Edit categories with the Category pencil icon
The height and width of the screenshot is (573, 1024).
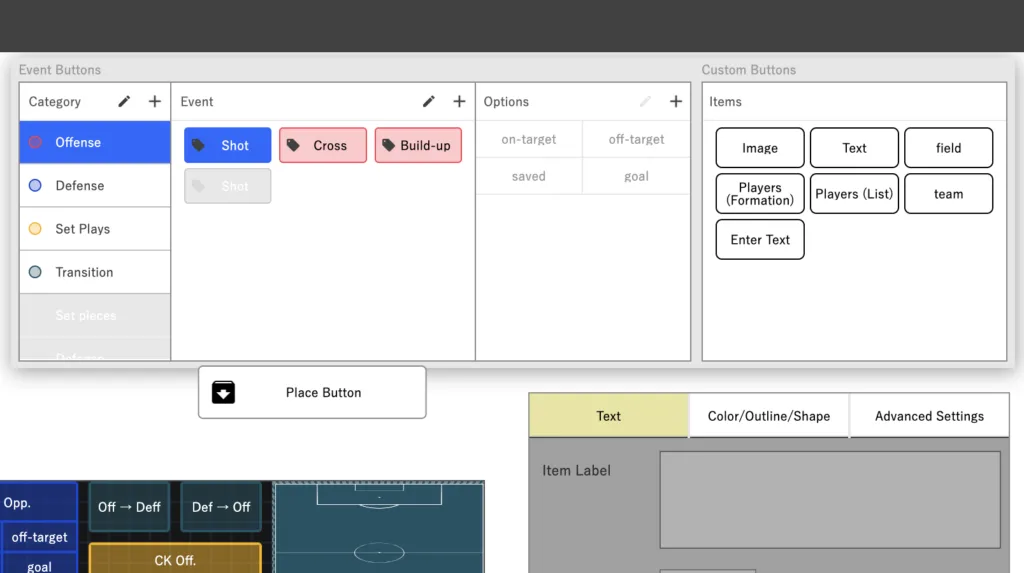(124, 101)
